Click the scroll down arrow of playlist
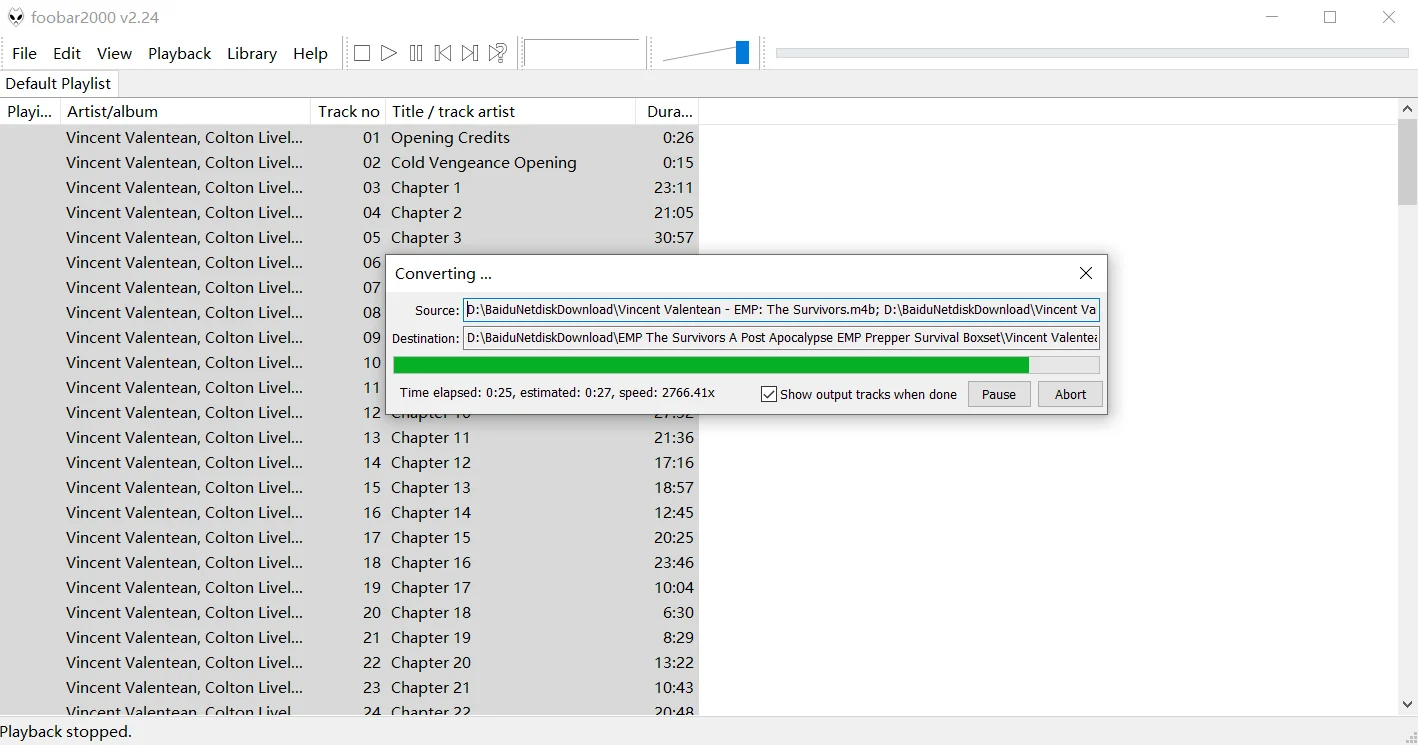 [1408, 704]
